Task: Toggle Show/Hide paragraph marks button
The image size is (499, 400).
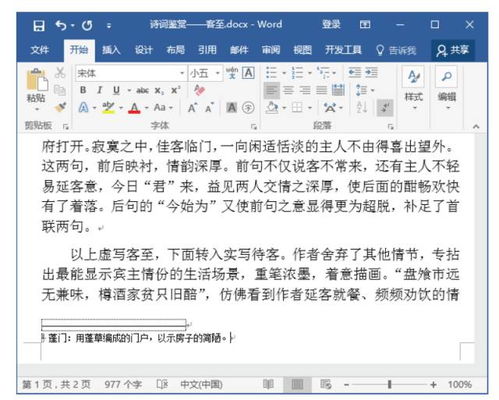Action: [x=385, y=107]
